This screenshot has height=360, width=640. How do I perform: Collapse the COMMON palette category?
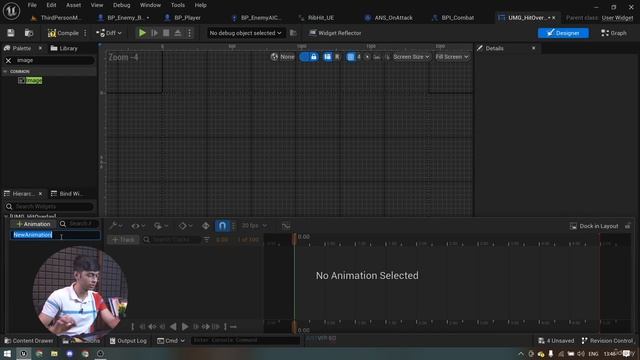[5, 71]
